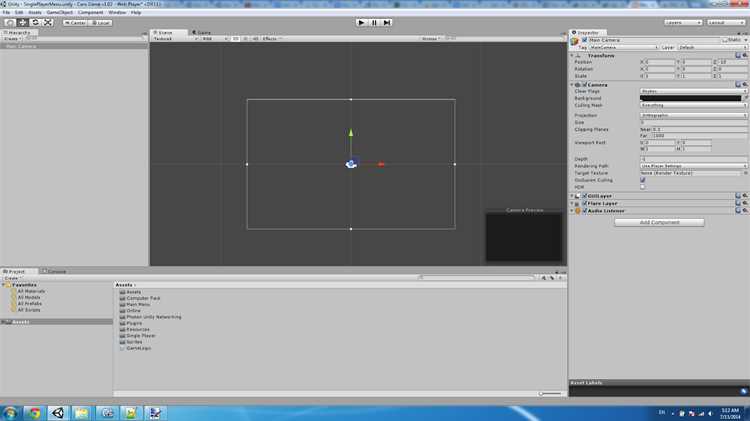
Task: Select the Scale tool in the toolbar
Action: 48,22
